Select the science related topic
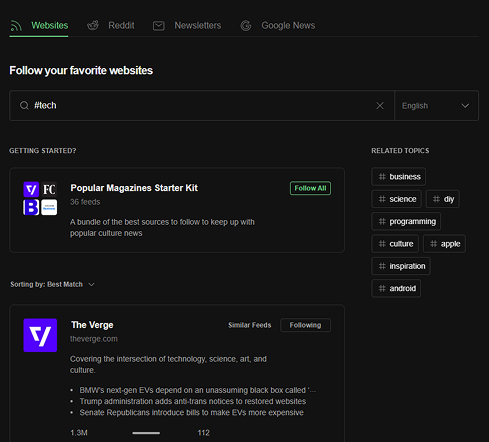489x442 pixels. coord(396,199)
